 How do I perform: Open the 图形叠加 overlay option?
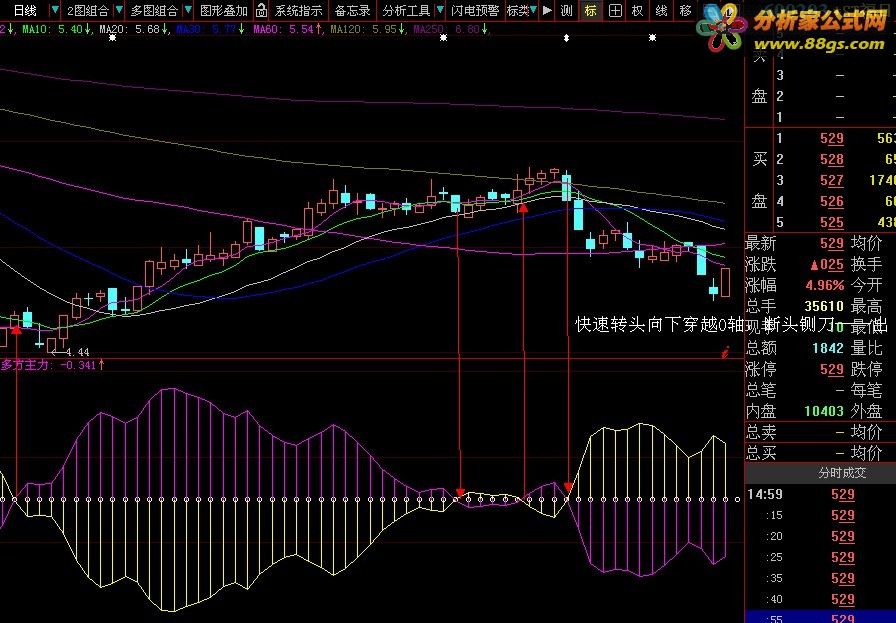224,10
